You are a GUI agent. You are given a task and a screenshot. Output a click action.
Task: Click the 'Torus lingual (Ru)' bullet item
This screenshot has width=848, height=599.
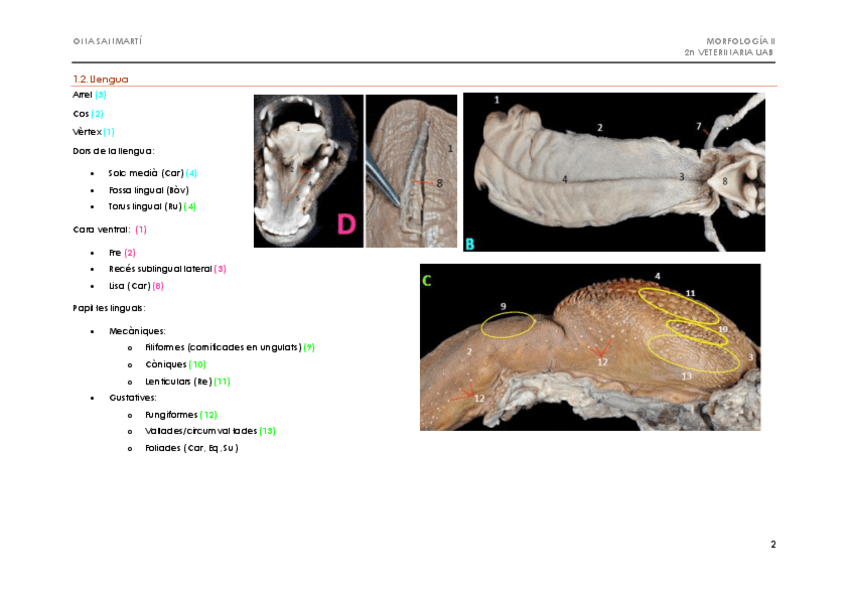(146, 206)
